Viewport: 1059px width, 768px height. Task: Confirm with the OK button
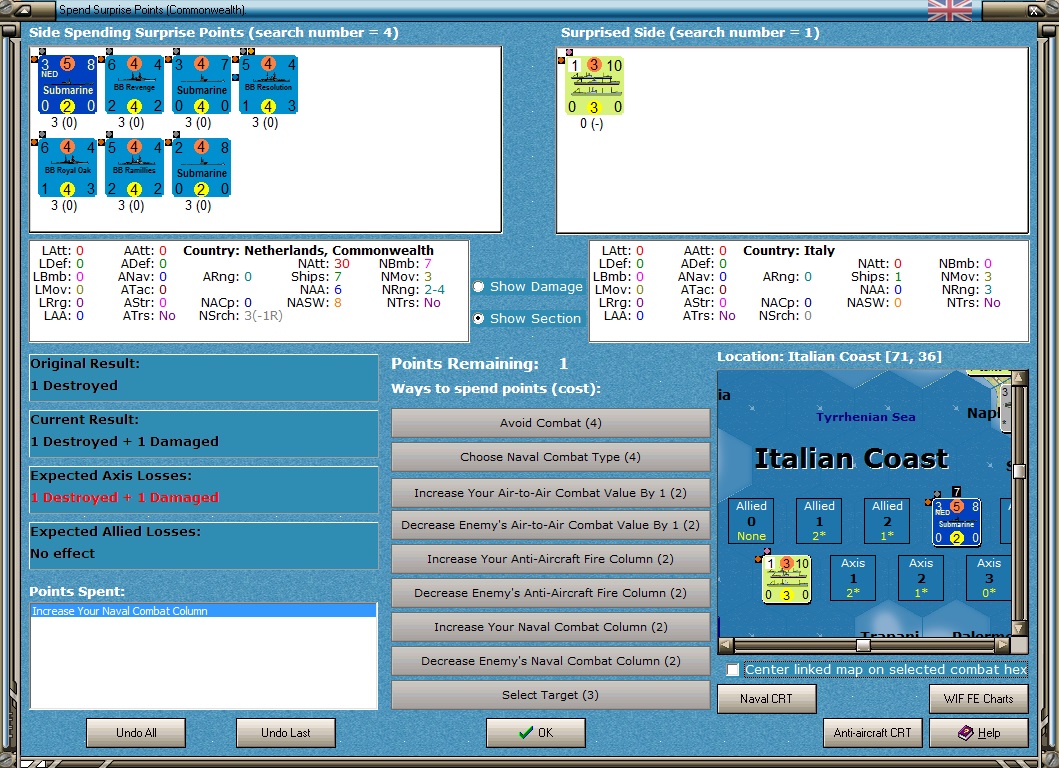click(536, 733)
